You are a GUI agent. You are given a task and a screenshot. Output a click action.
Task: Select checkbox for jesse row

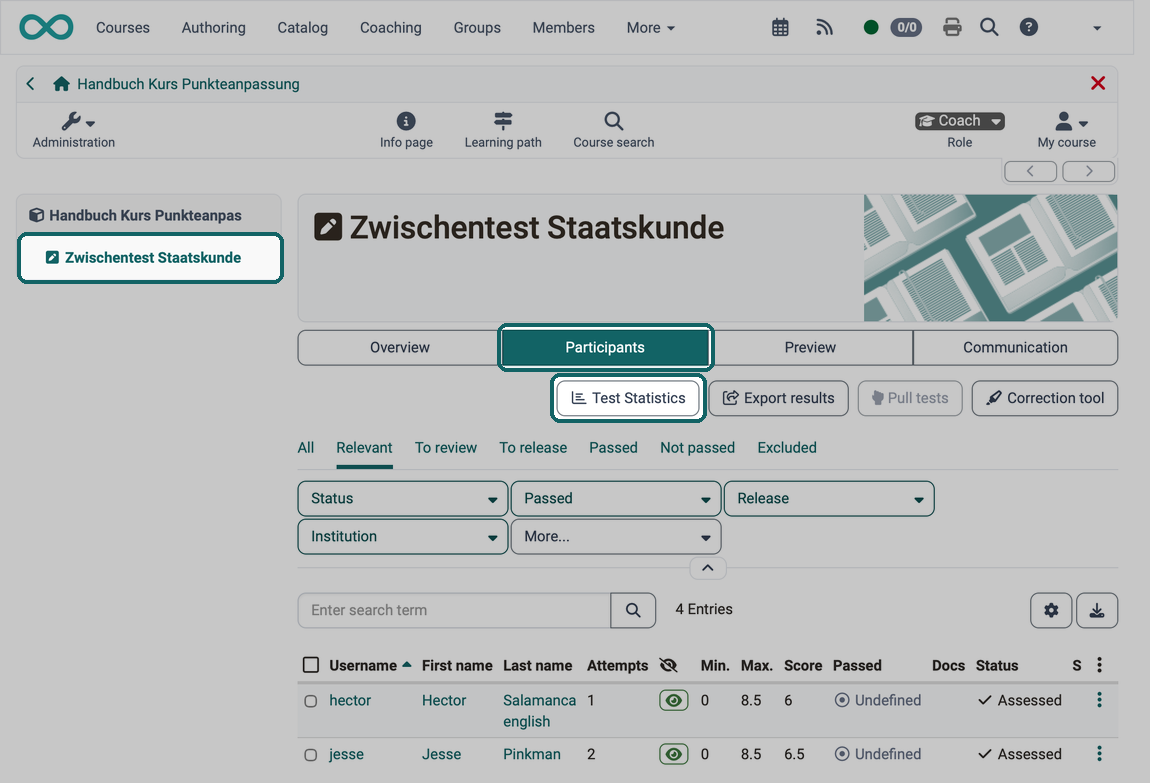[311, 754]
